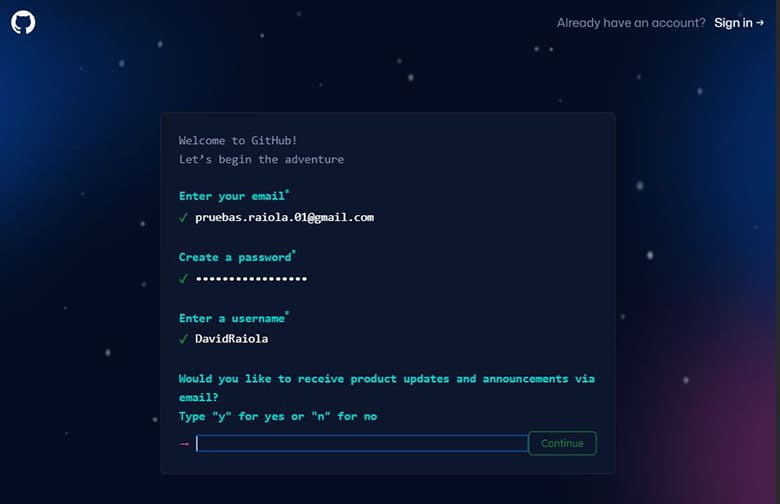Click the "Let's begin the adventure" text
The image size is (780, 504).
(x=261, y=159)
